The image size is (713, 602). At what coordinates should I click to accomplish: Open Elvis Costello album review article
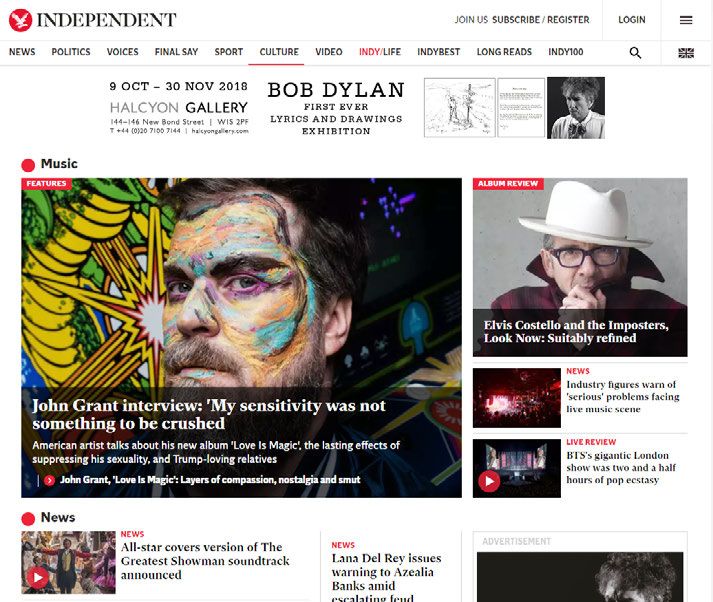click(x=576, y=331)
